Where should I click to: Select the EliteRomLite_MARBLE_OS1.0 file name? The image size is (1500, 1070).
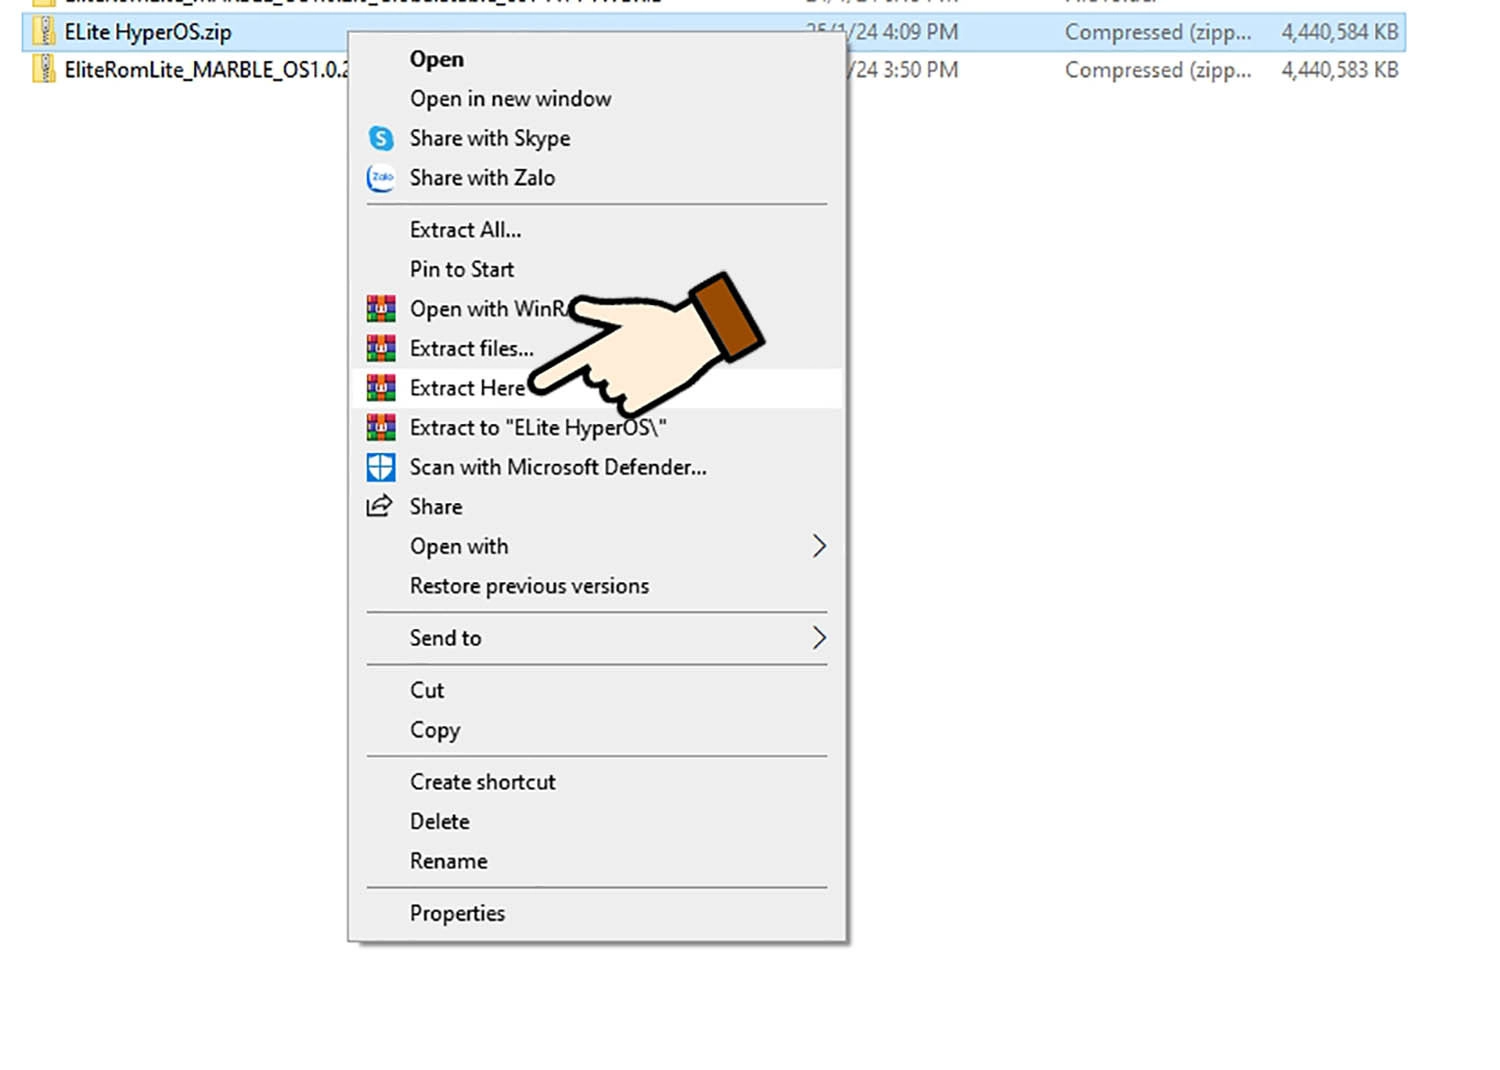206,70
